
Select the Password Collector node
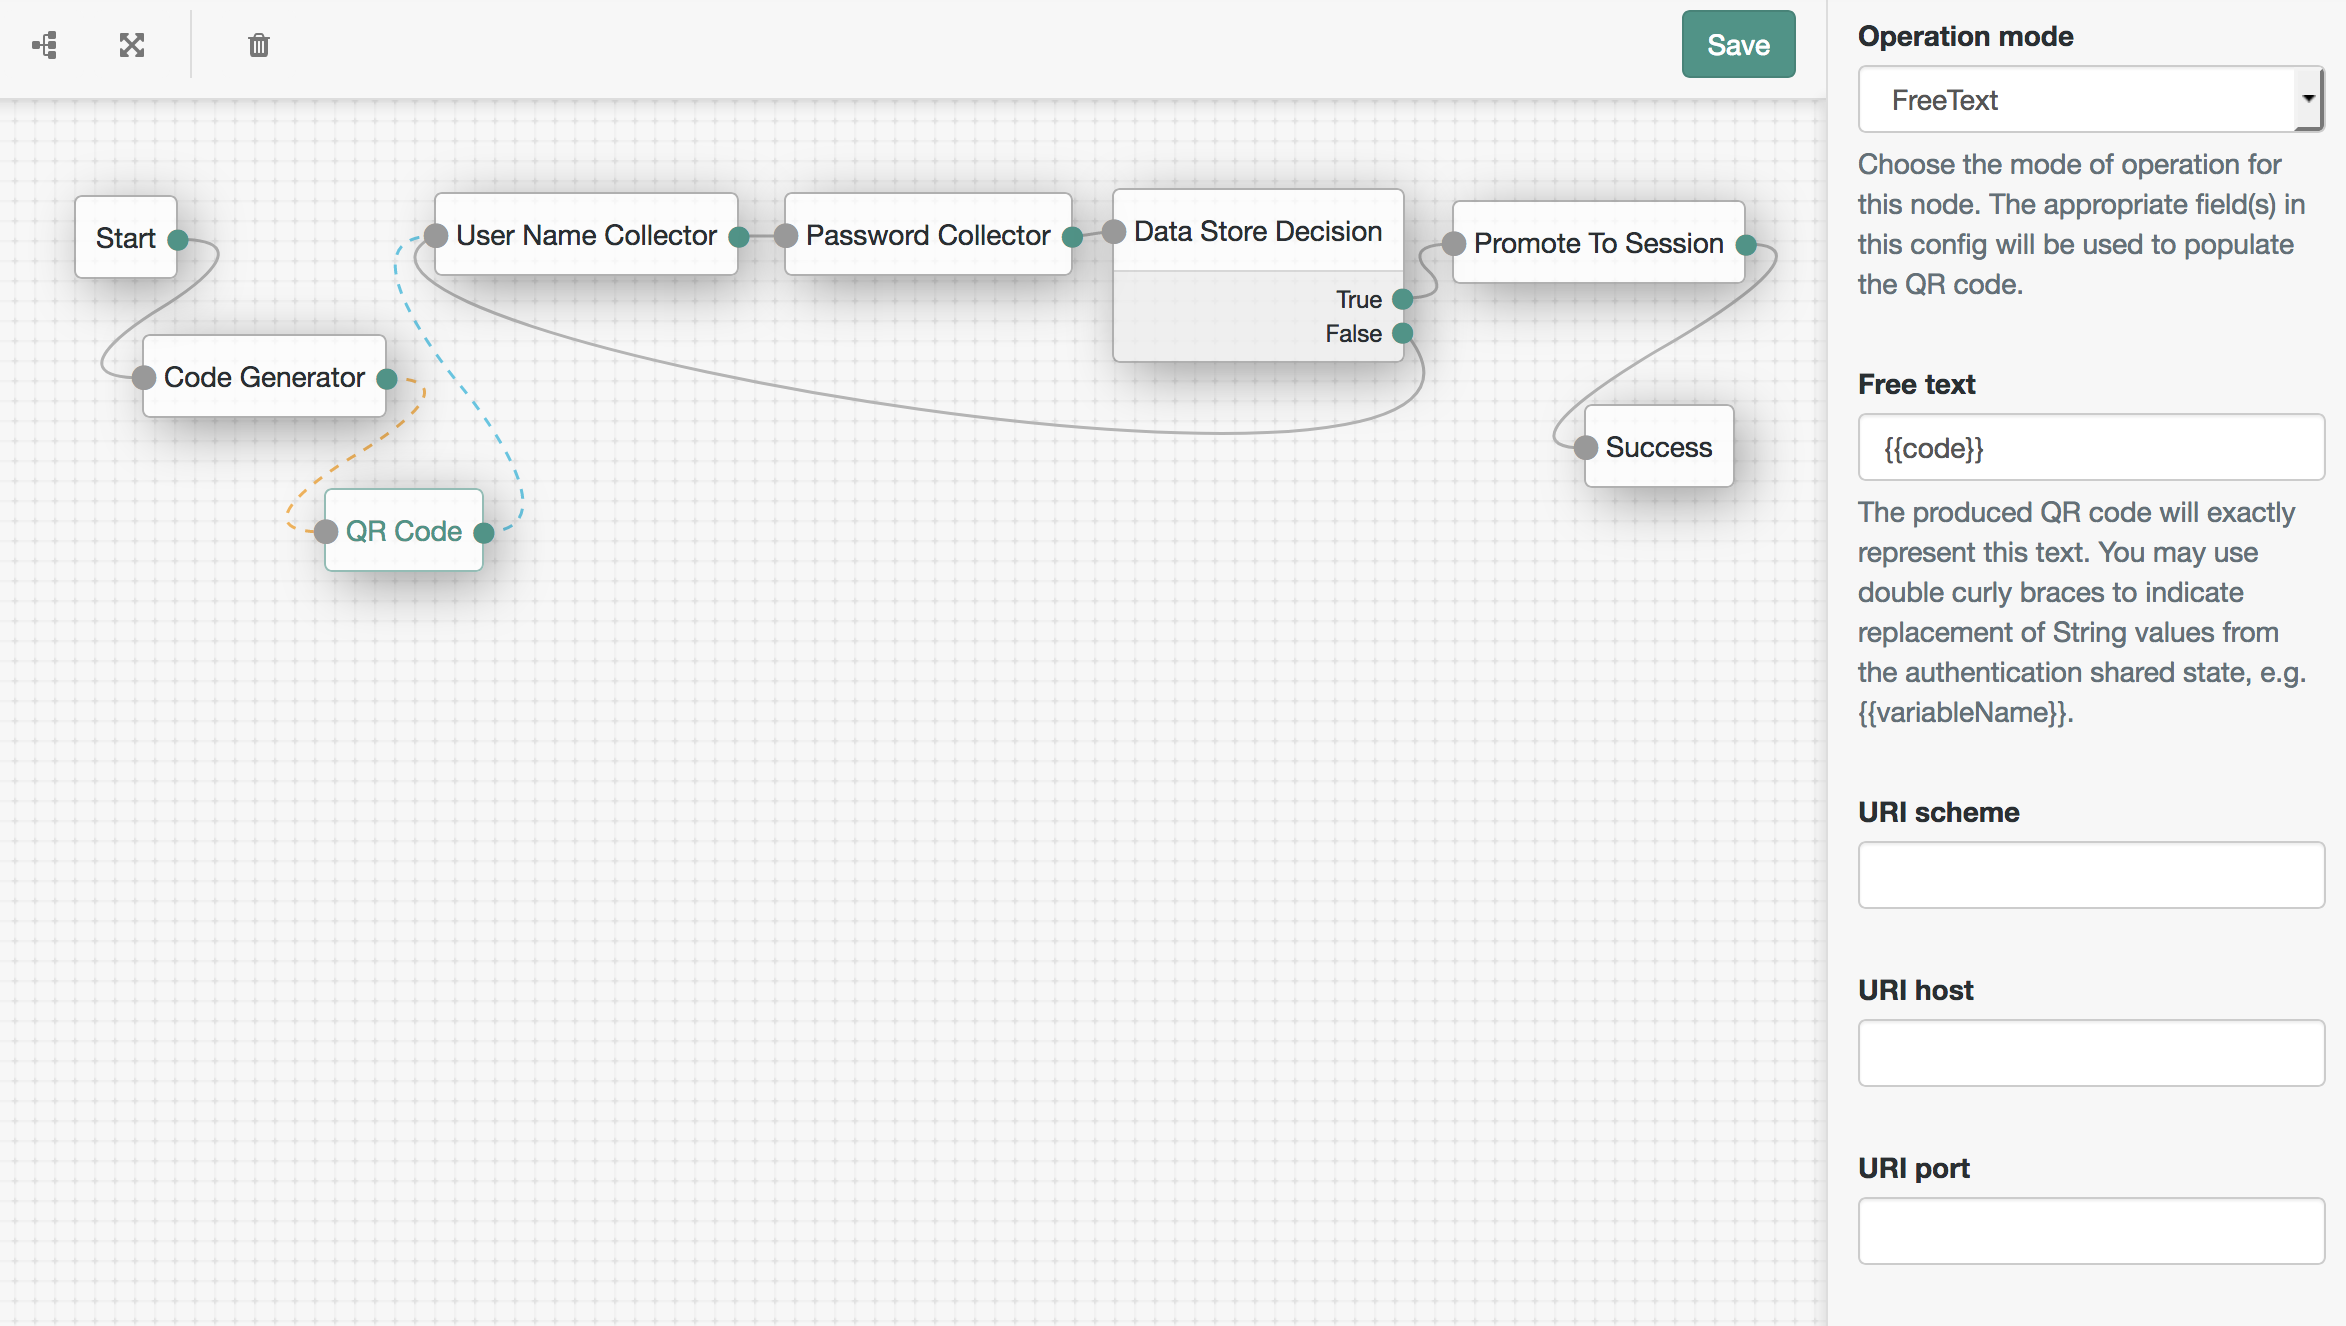click(928, 236)
